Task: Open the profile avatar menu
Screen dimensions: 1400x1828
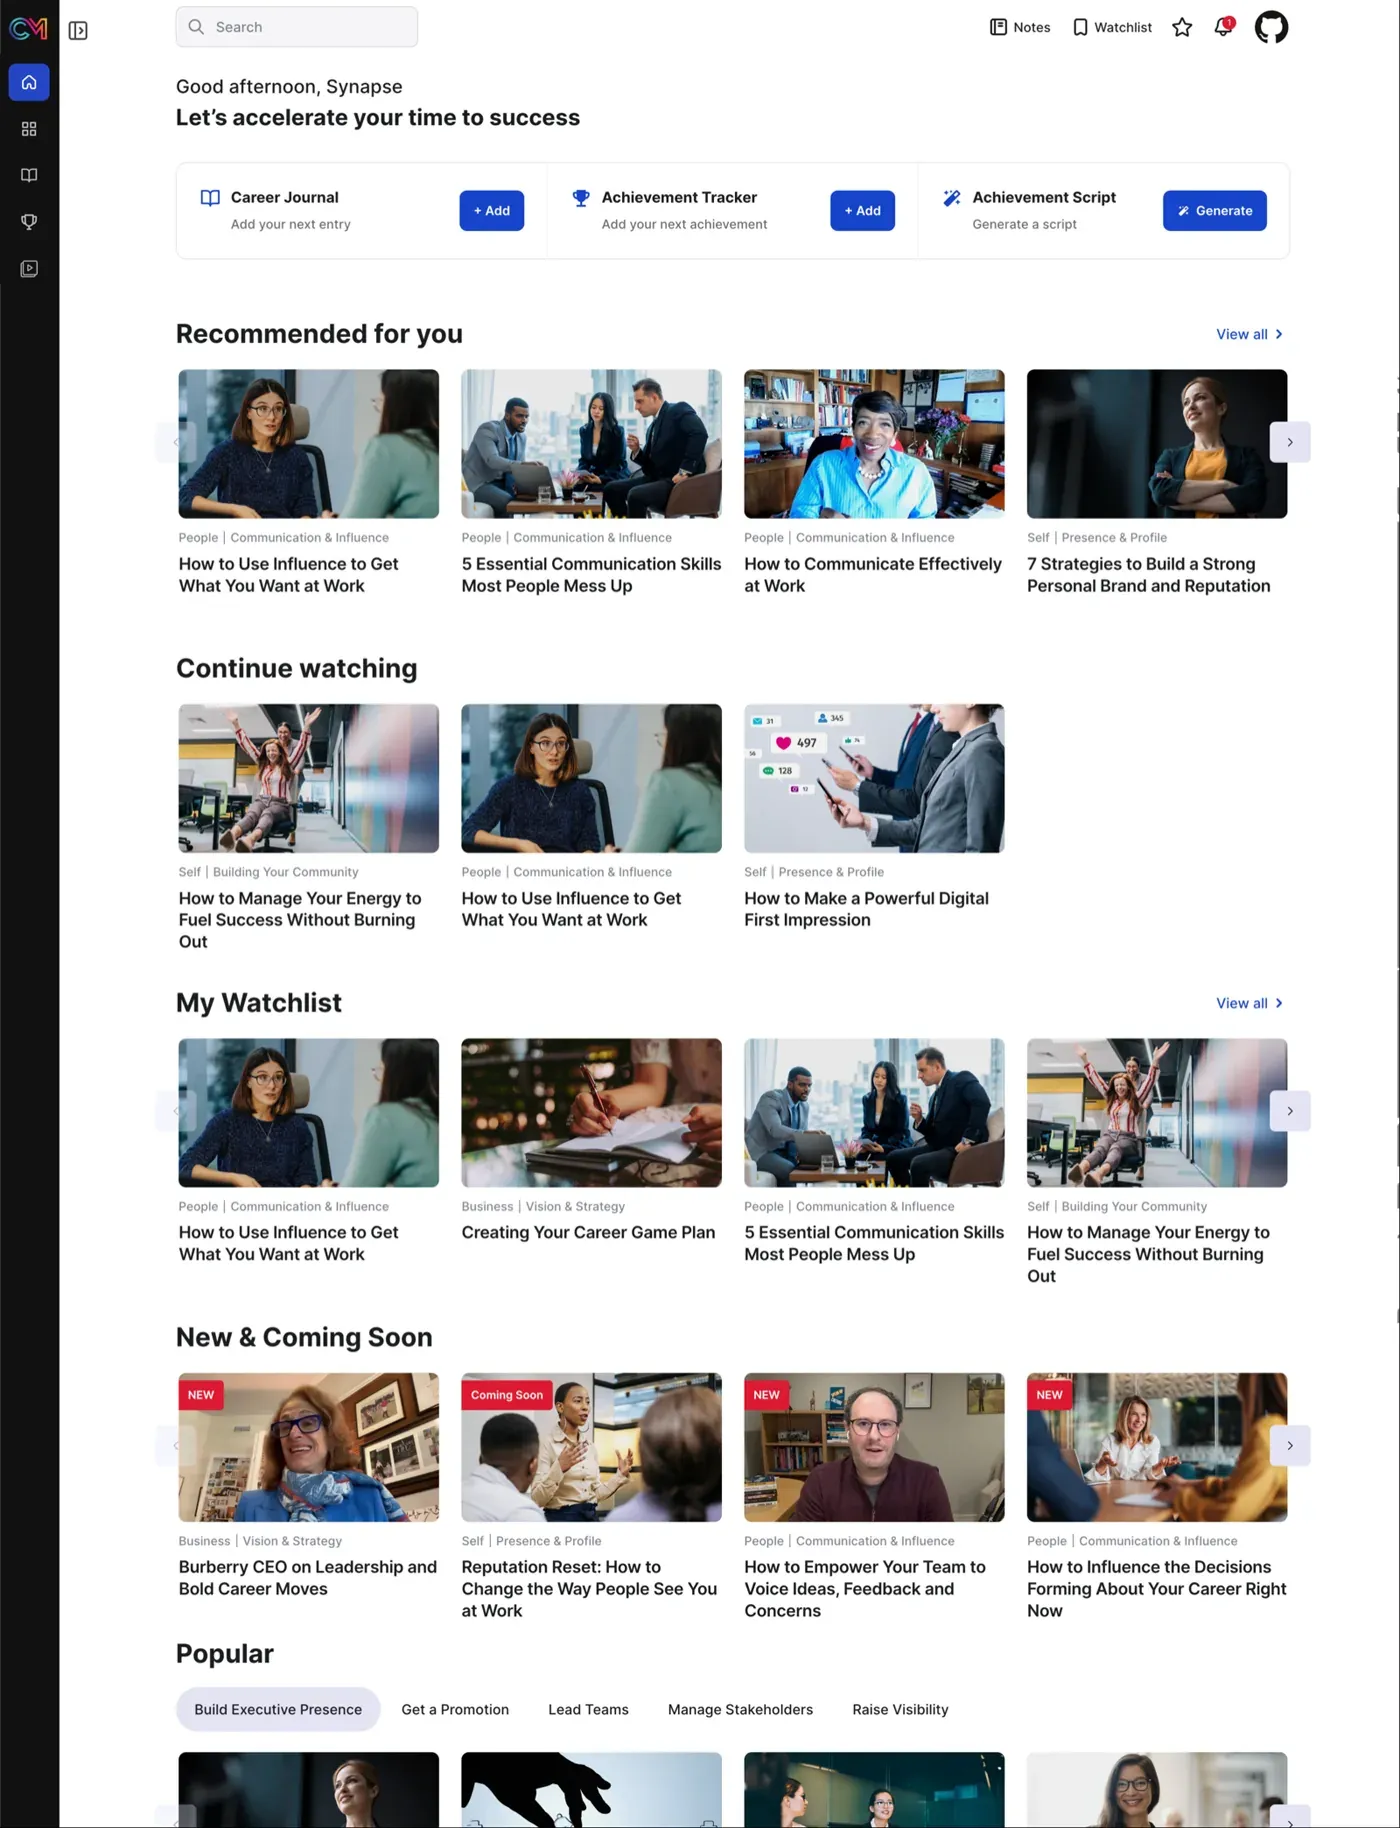Action: [1271, 27]
